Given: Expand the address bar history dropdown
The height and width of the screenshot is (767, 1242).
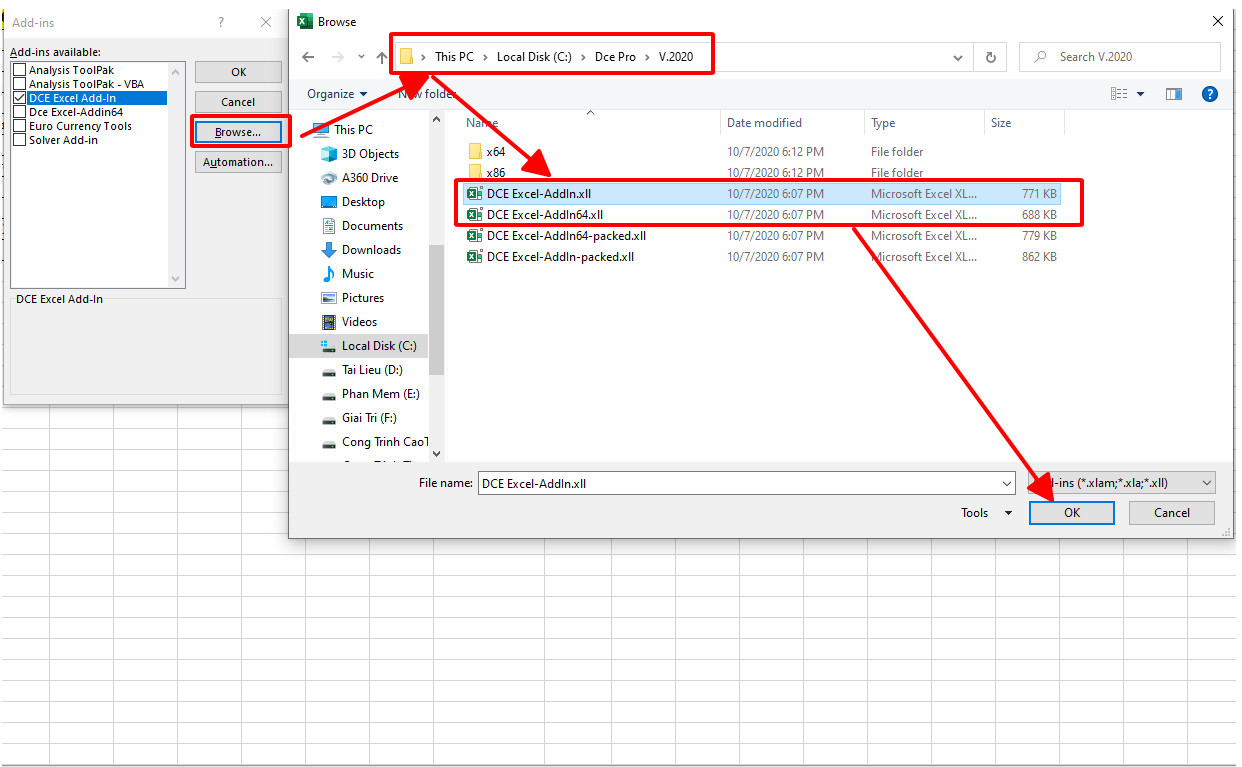Looking at the screenshot, I should [x=958, y=57].
